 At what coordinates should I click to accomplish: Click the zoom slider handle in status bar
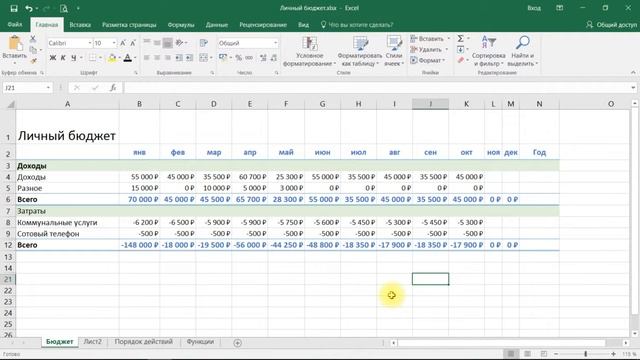[585, 353]
